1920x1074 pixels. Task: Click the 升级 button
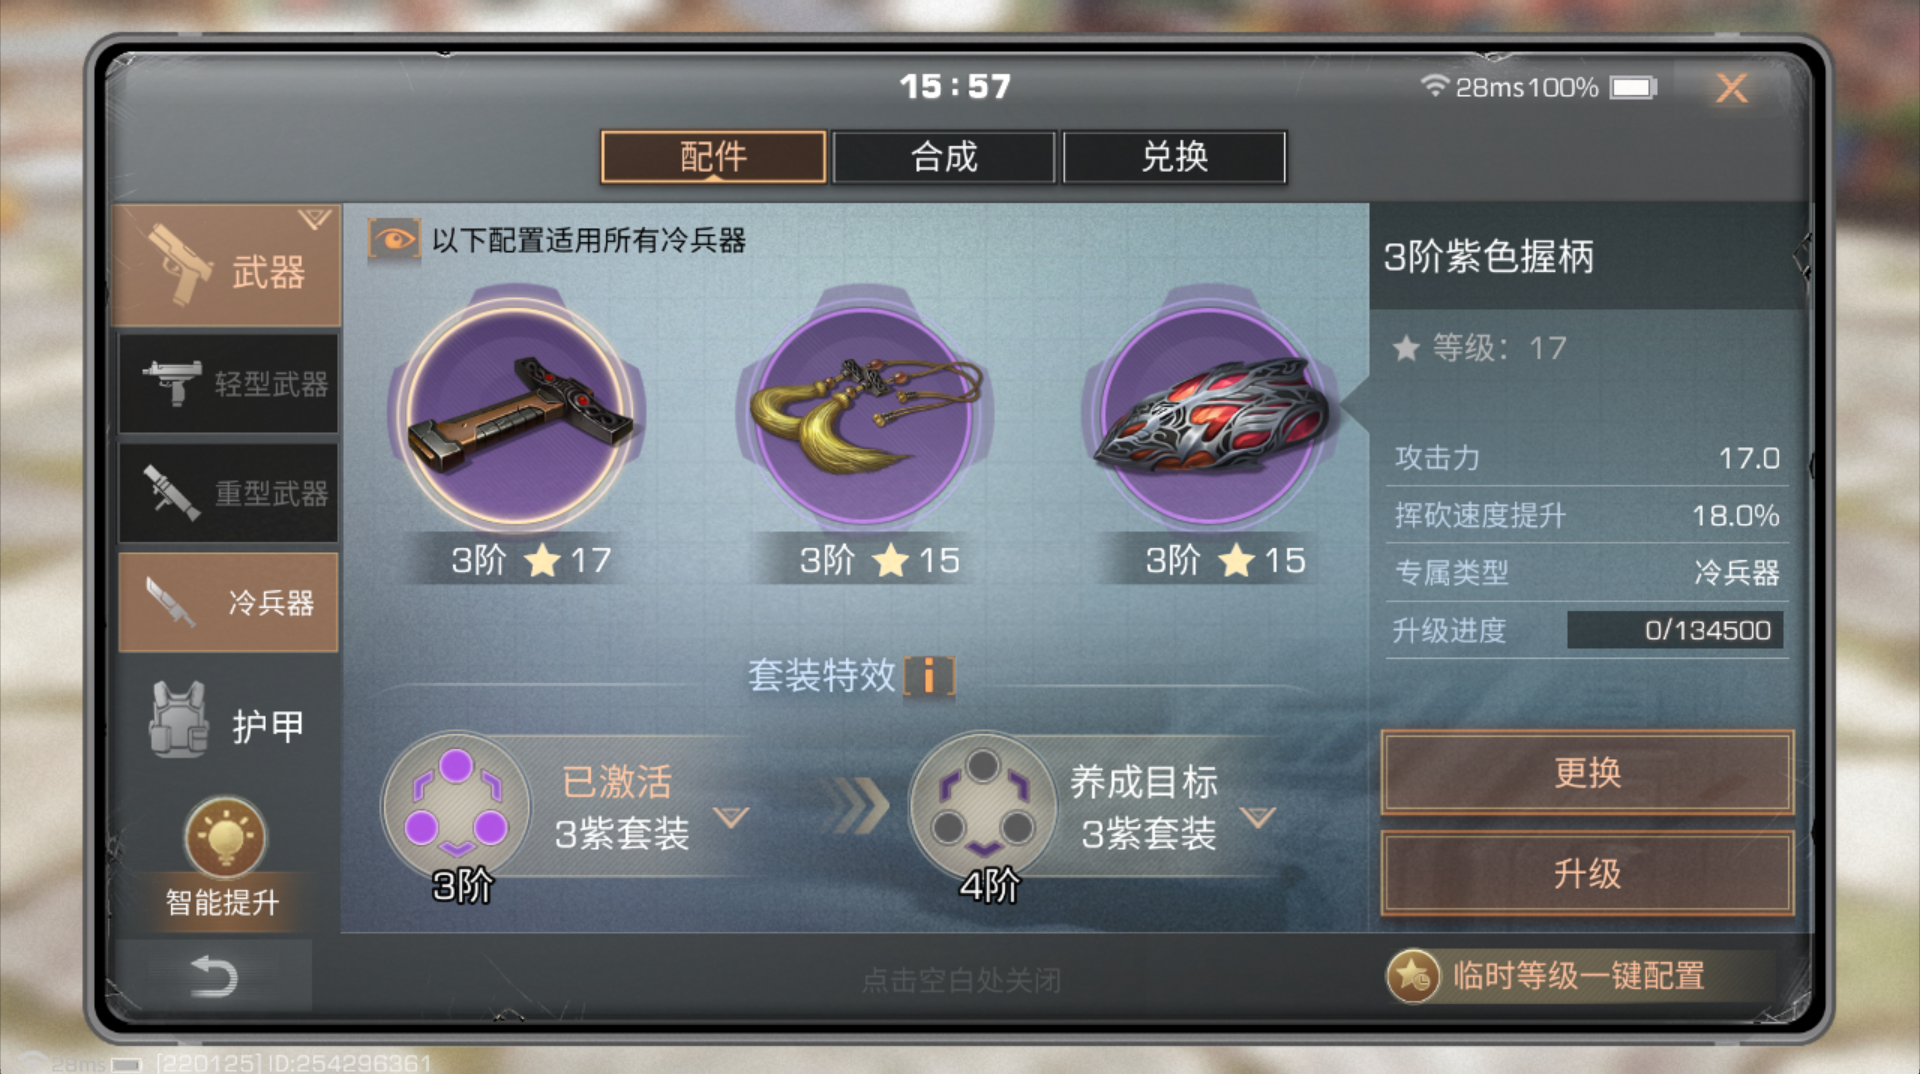pos(1587,874)
